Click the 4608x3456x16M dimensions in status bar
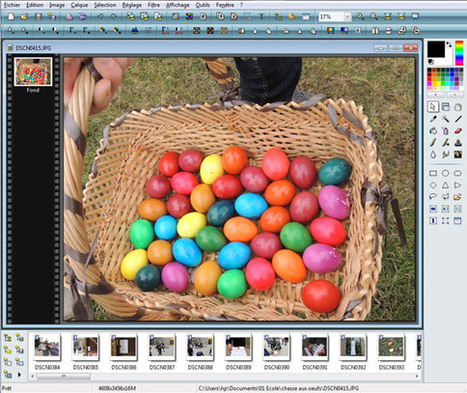The height and width of the screenshot is (393, 467). tap(117, 388)
